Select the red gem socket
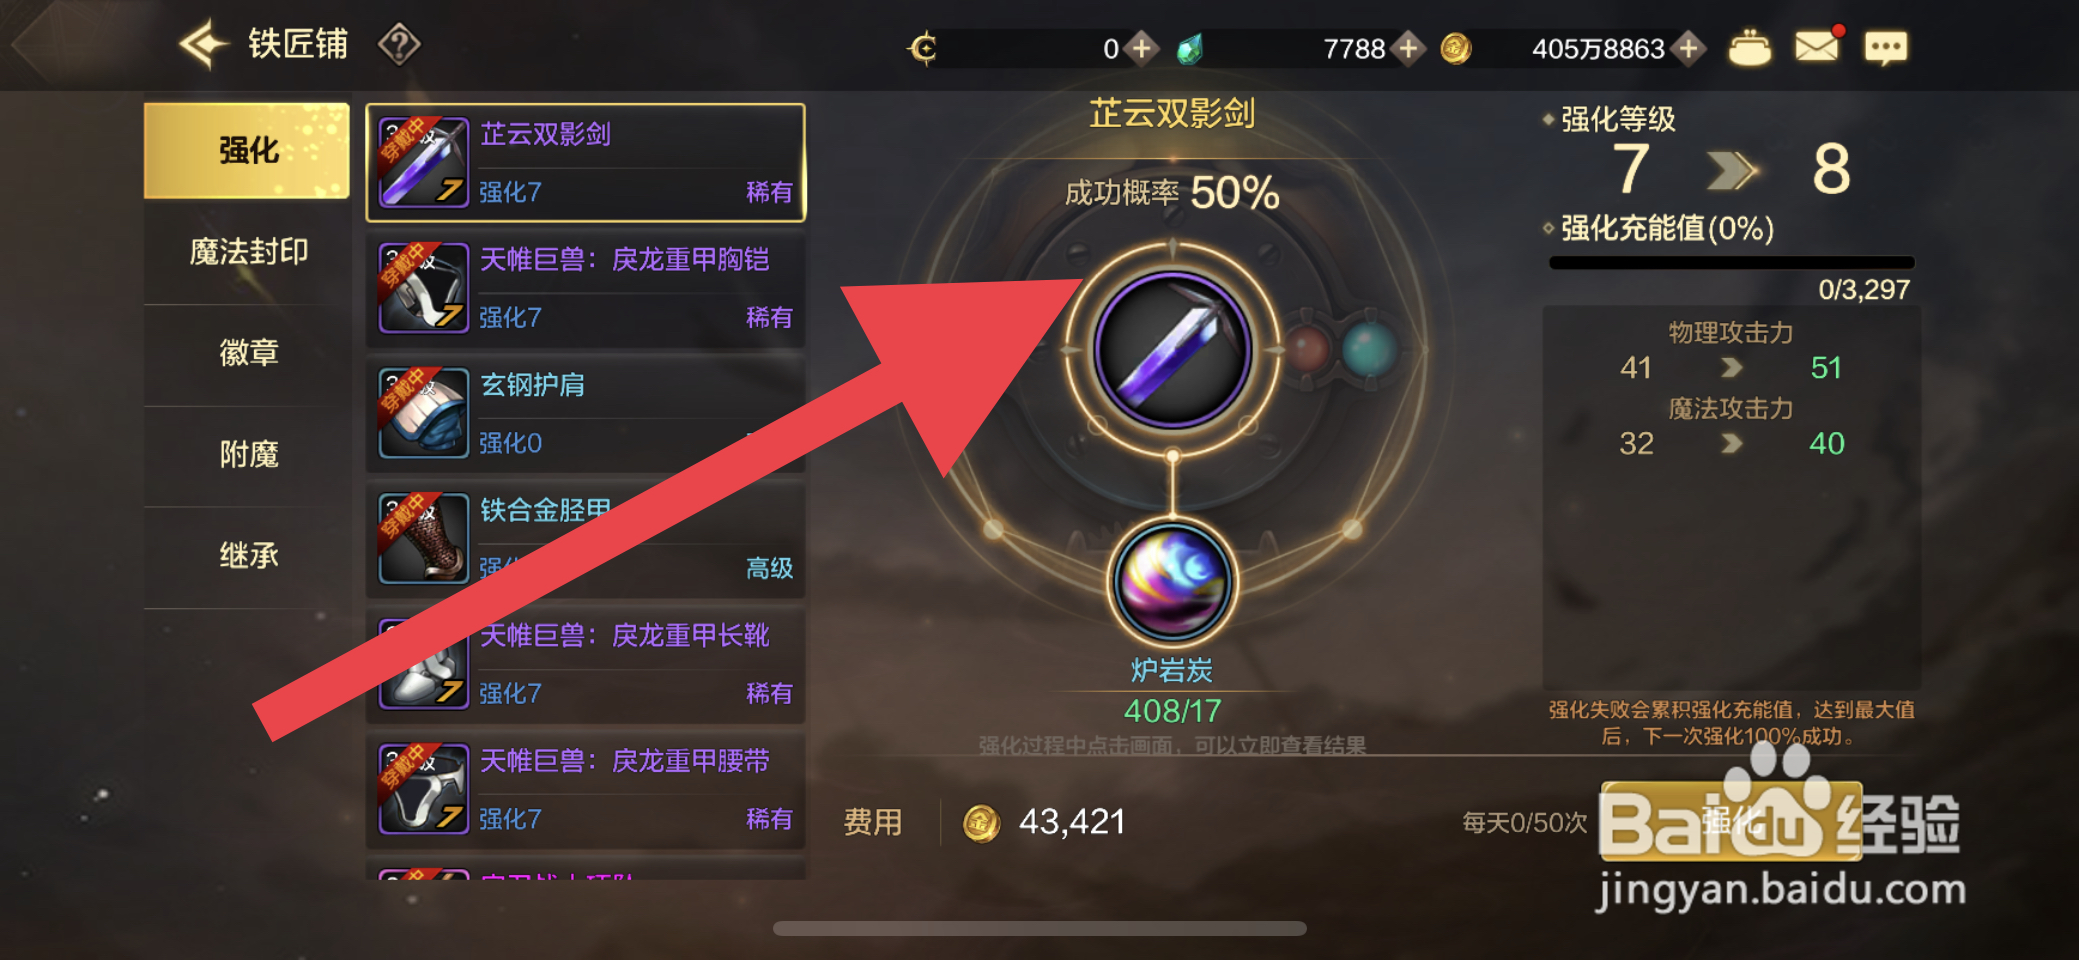 click(1307, 349)
